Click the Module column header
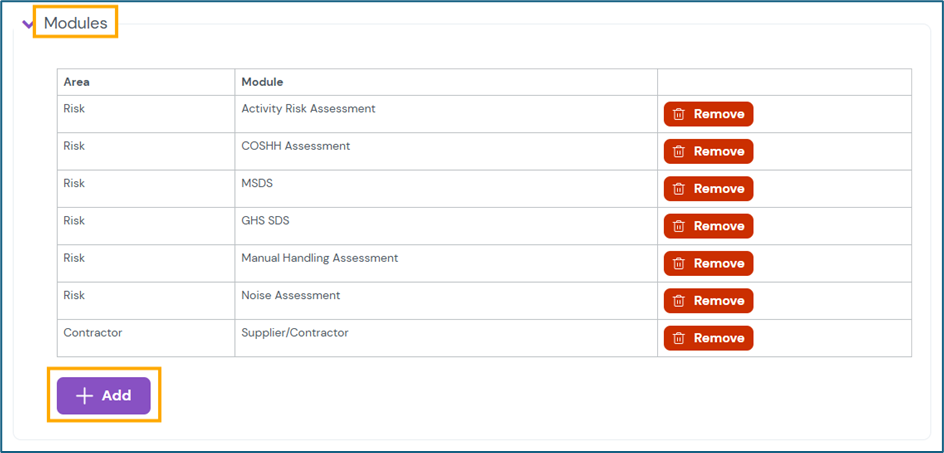Image resolution: width=944 pixels, height=453 pixels. pyautogui.click(x=262, y=82)
